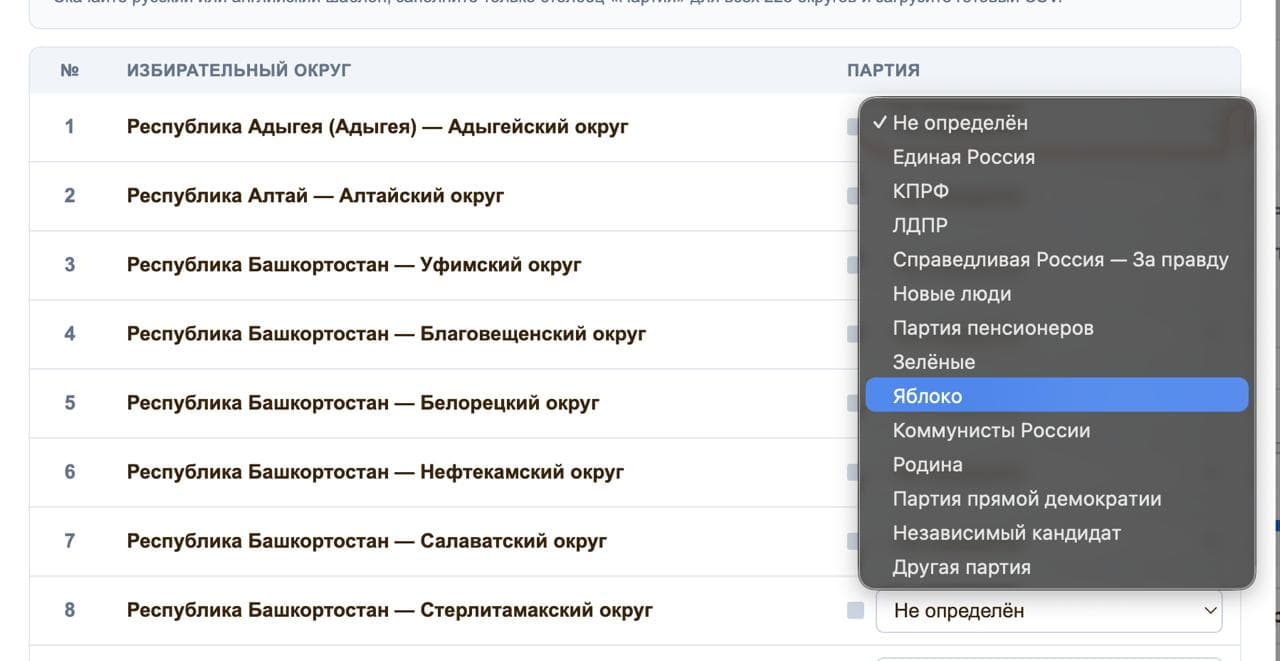1280x661 pixels.
Task: Click Республика Башкортостан — Благовещенский округ text
Action: (387, 334)
